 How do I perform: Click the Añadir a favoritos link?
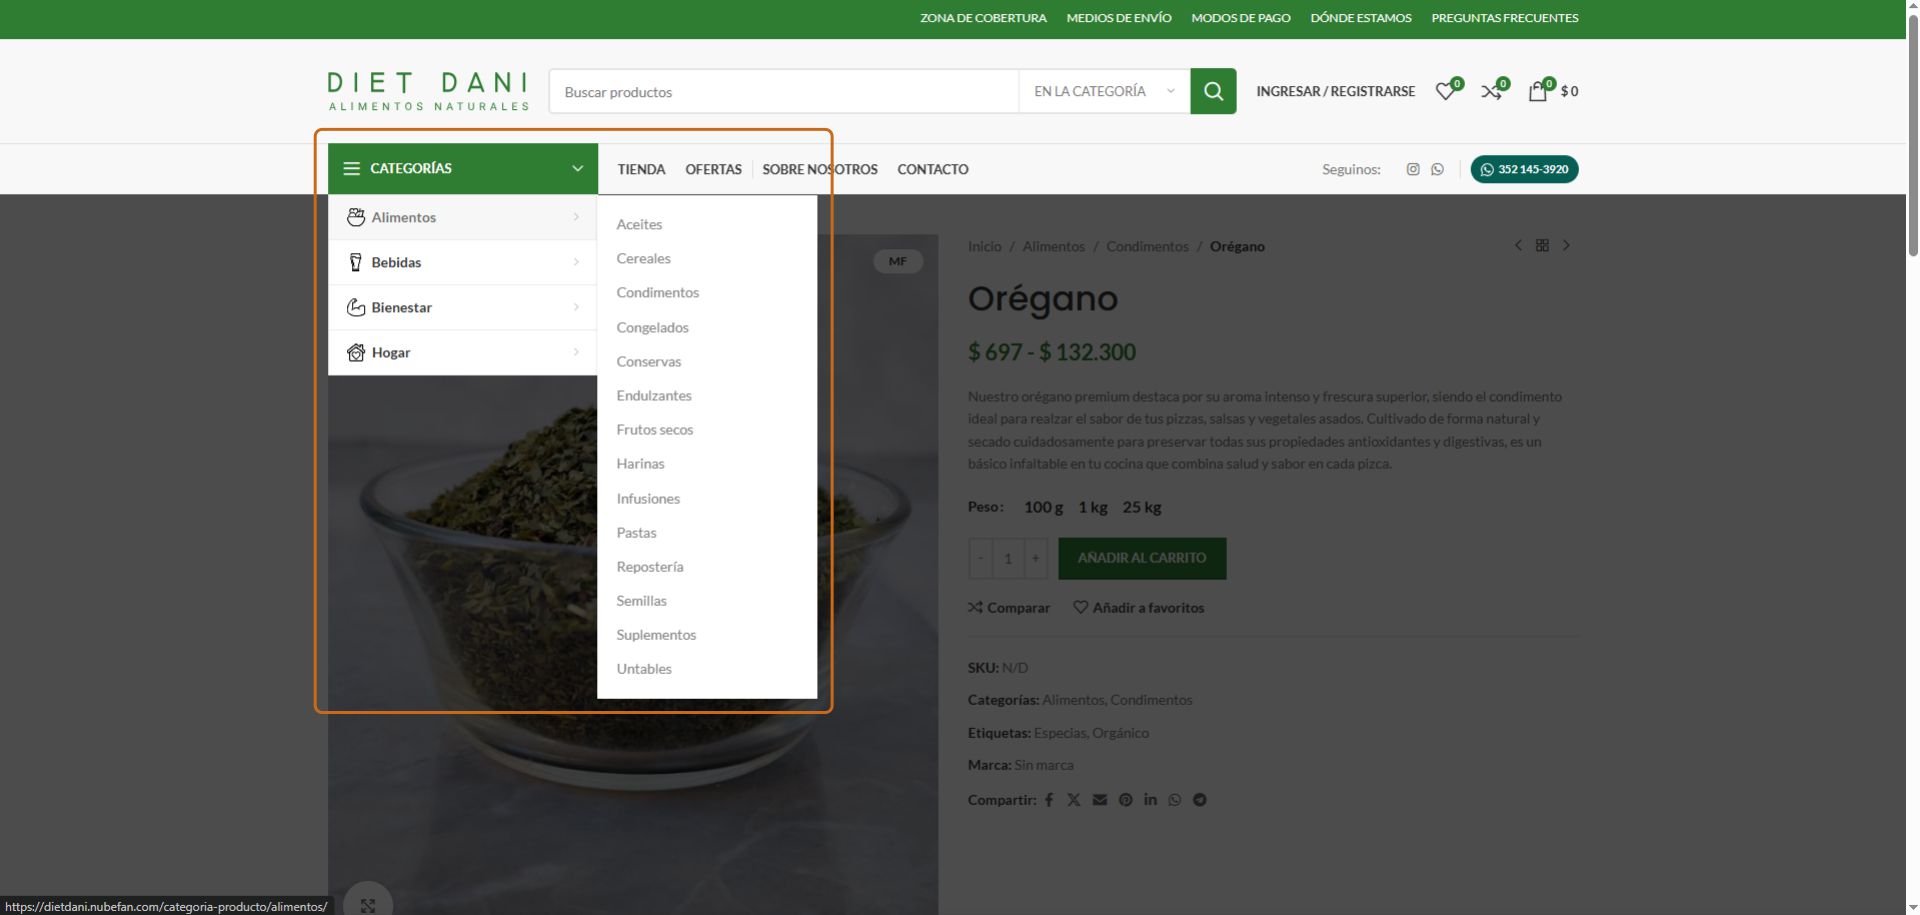click(1138, 608)
